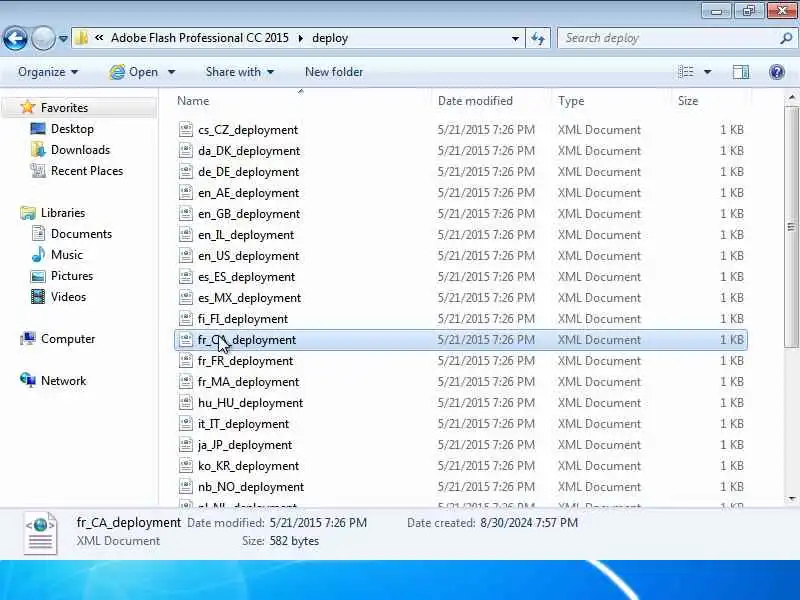This screenshot has width=800, height=600.
Task: Change view with the view icon
Action: pyautogui.click(x=686, y=72)
